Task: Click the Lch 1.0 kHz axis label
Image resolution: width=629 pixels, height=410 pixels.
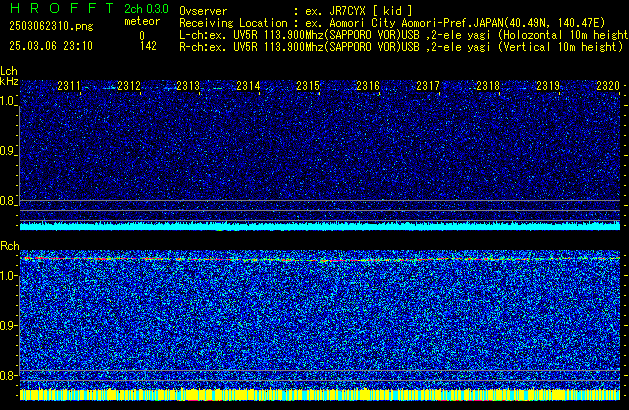Action: tap(8, 101)
